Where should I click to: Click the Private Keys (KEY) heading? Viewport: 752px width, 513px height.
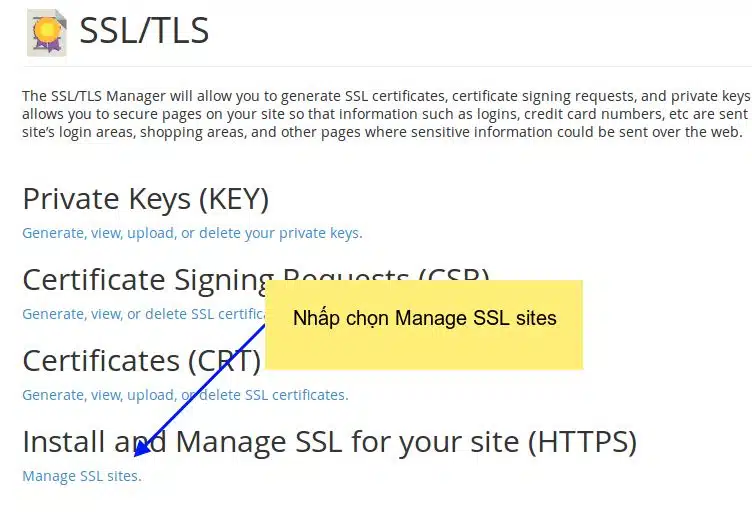click(146, 199)
